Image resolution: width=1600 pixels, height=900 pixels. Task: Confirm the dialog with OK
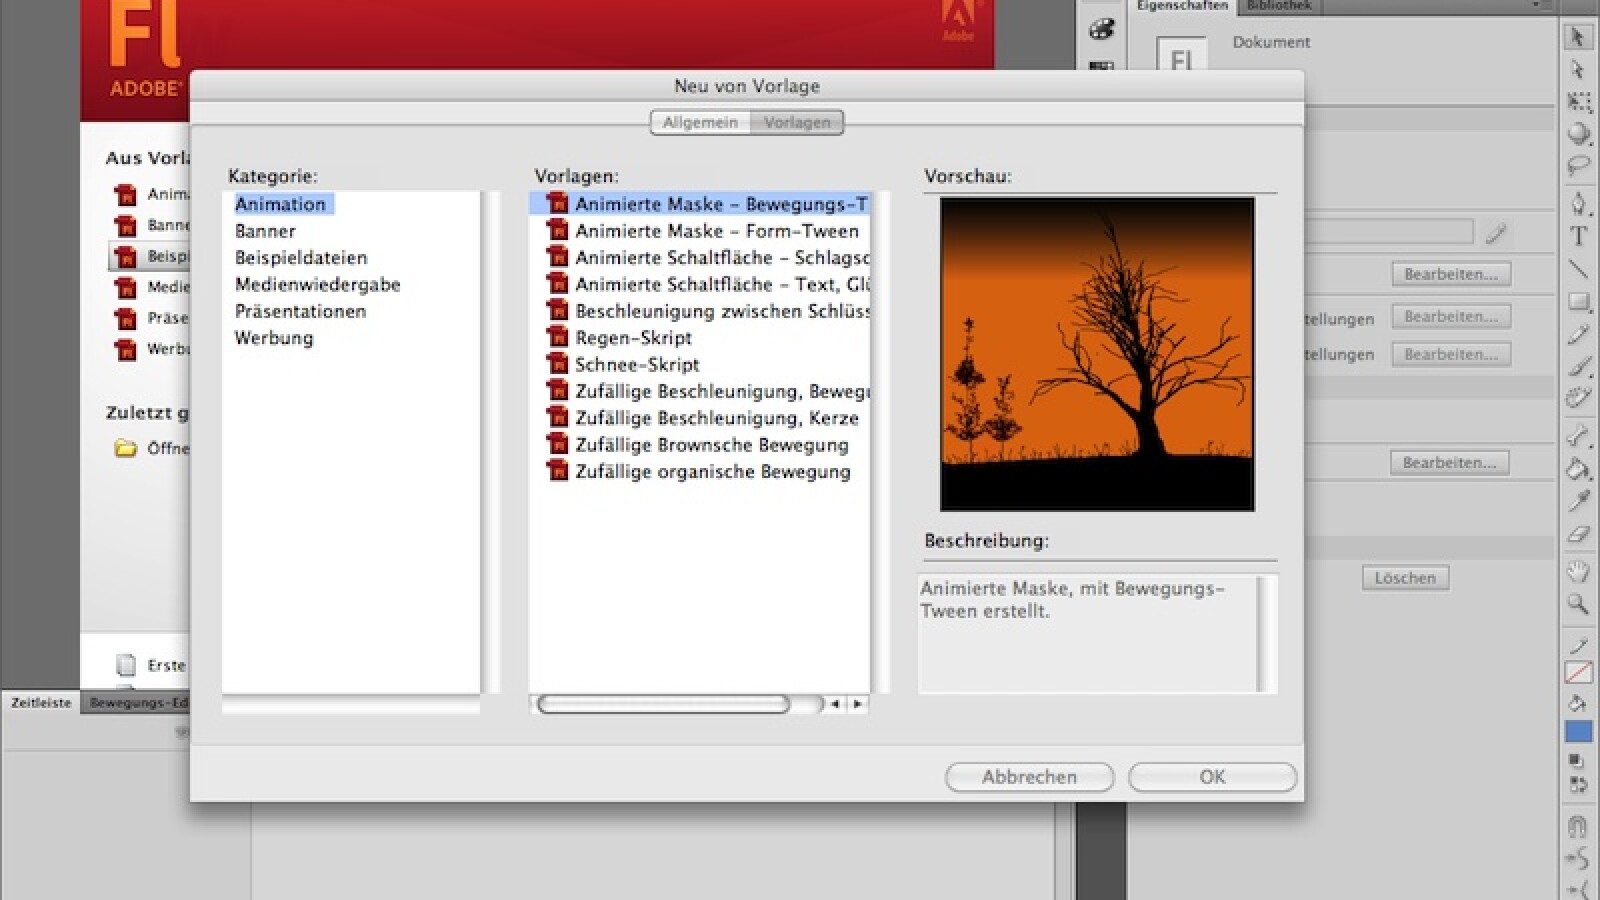click(x=1212, y=777)
